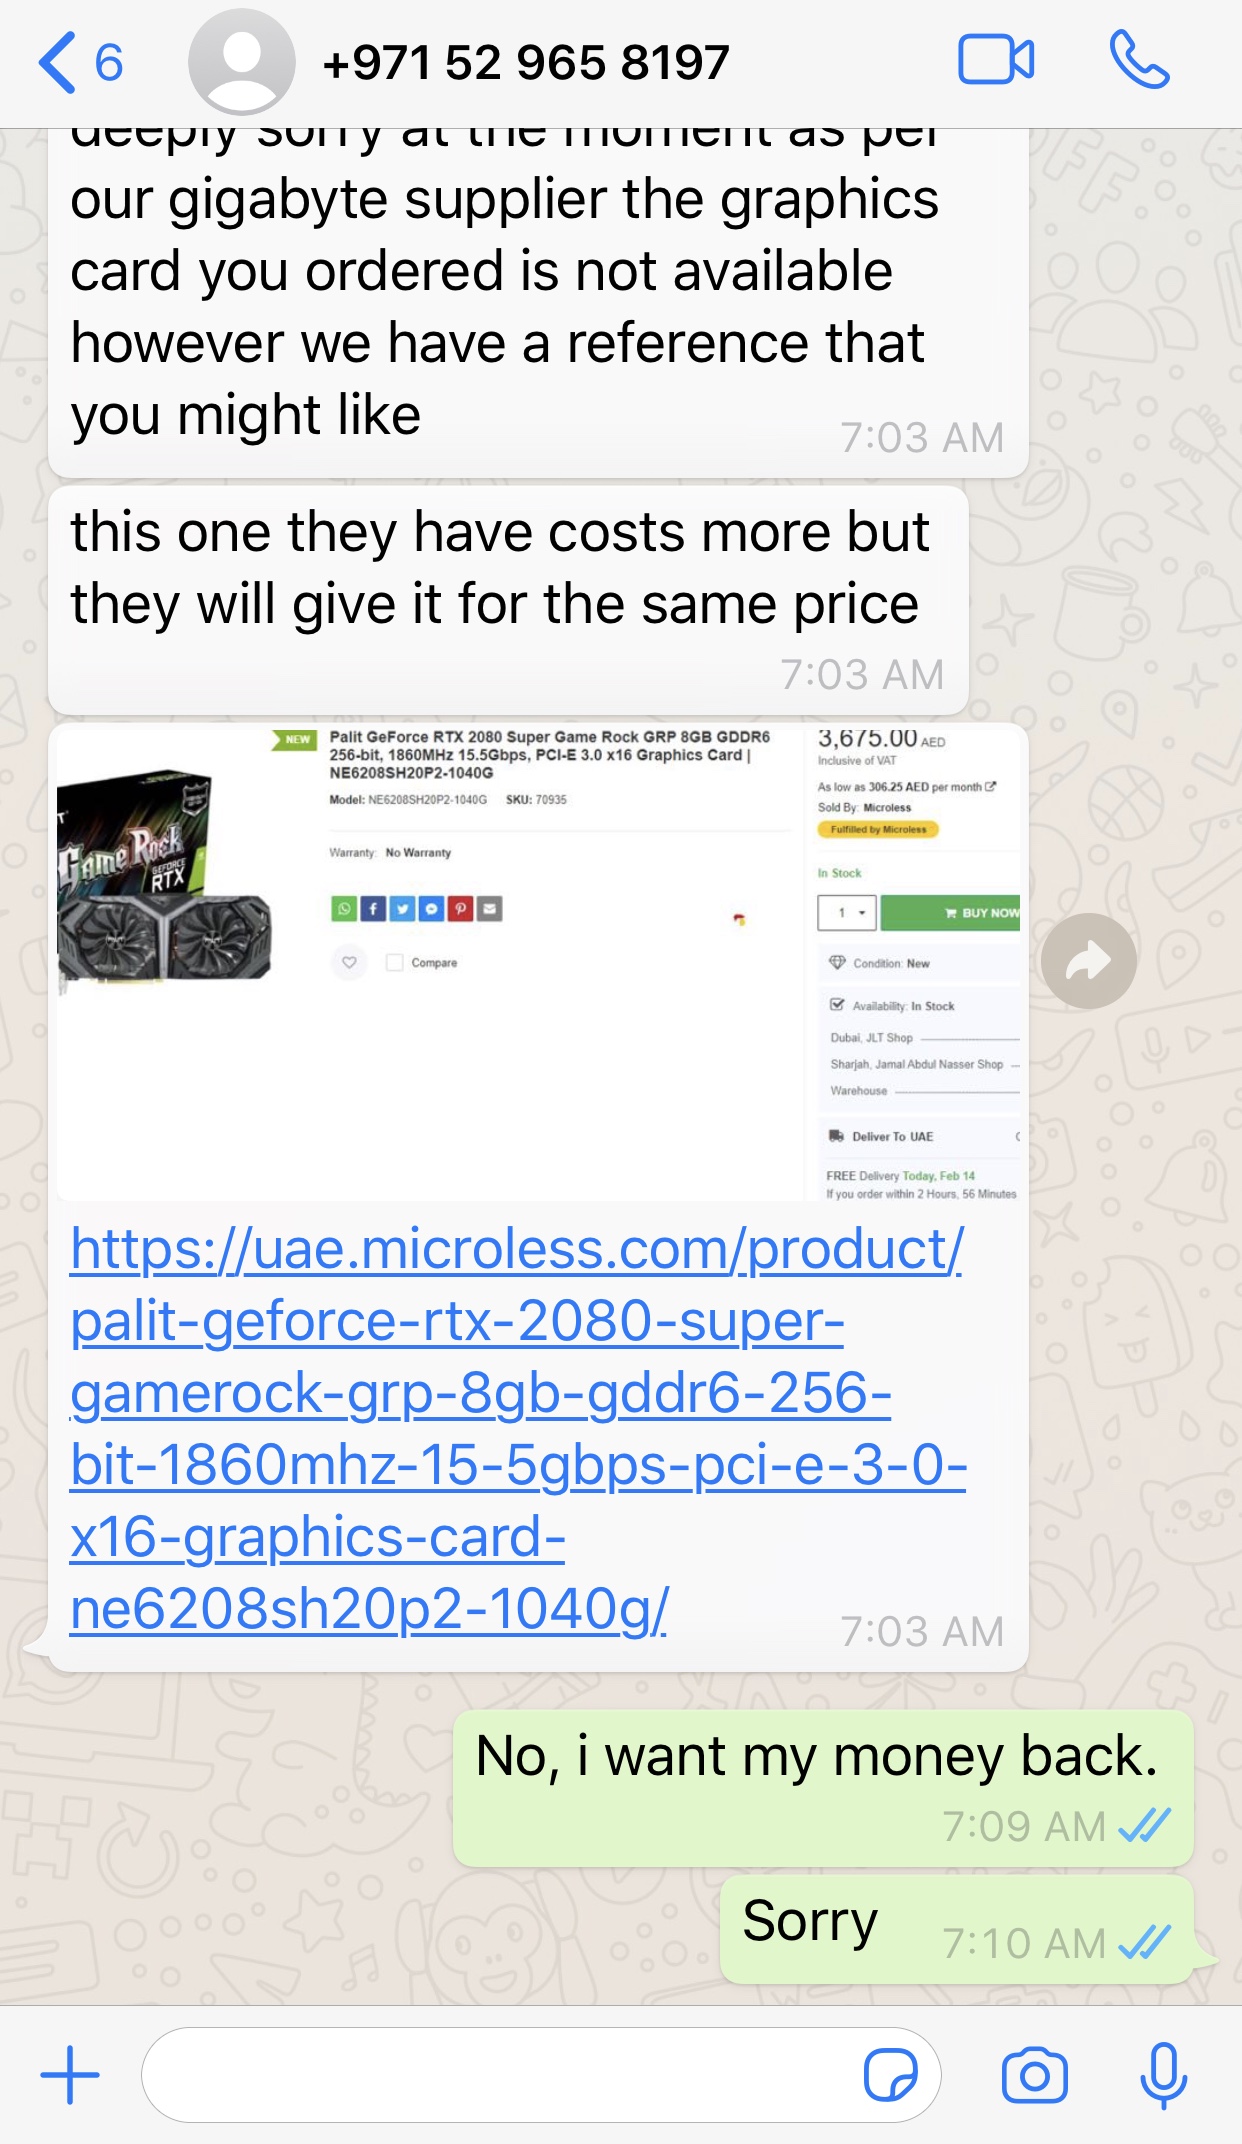The height and width of the screenshot is (2144, 1242).
Task: Tap the microphone to record voice message
Action: point(1163,2076)
